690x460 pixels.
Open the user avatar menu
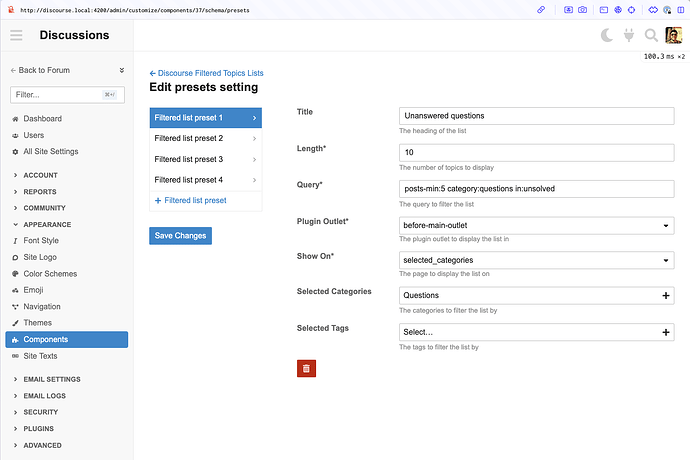[x=673, y=35]
